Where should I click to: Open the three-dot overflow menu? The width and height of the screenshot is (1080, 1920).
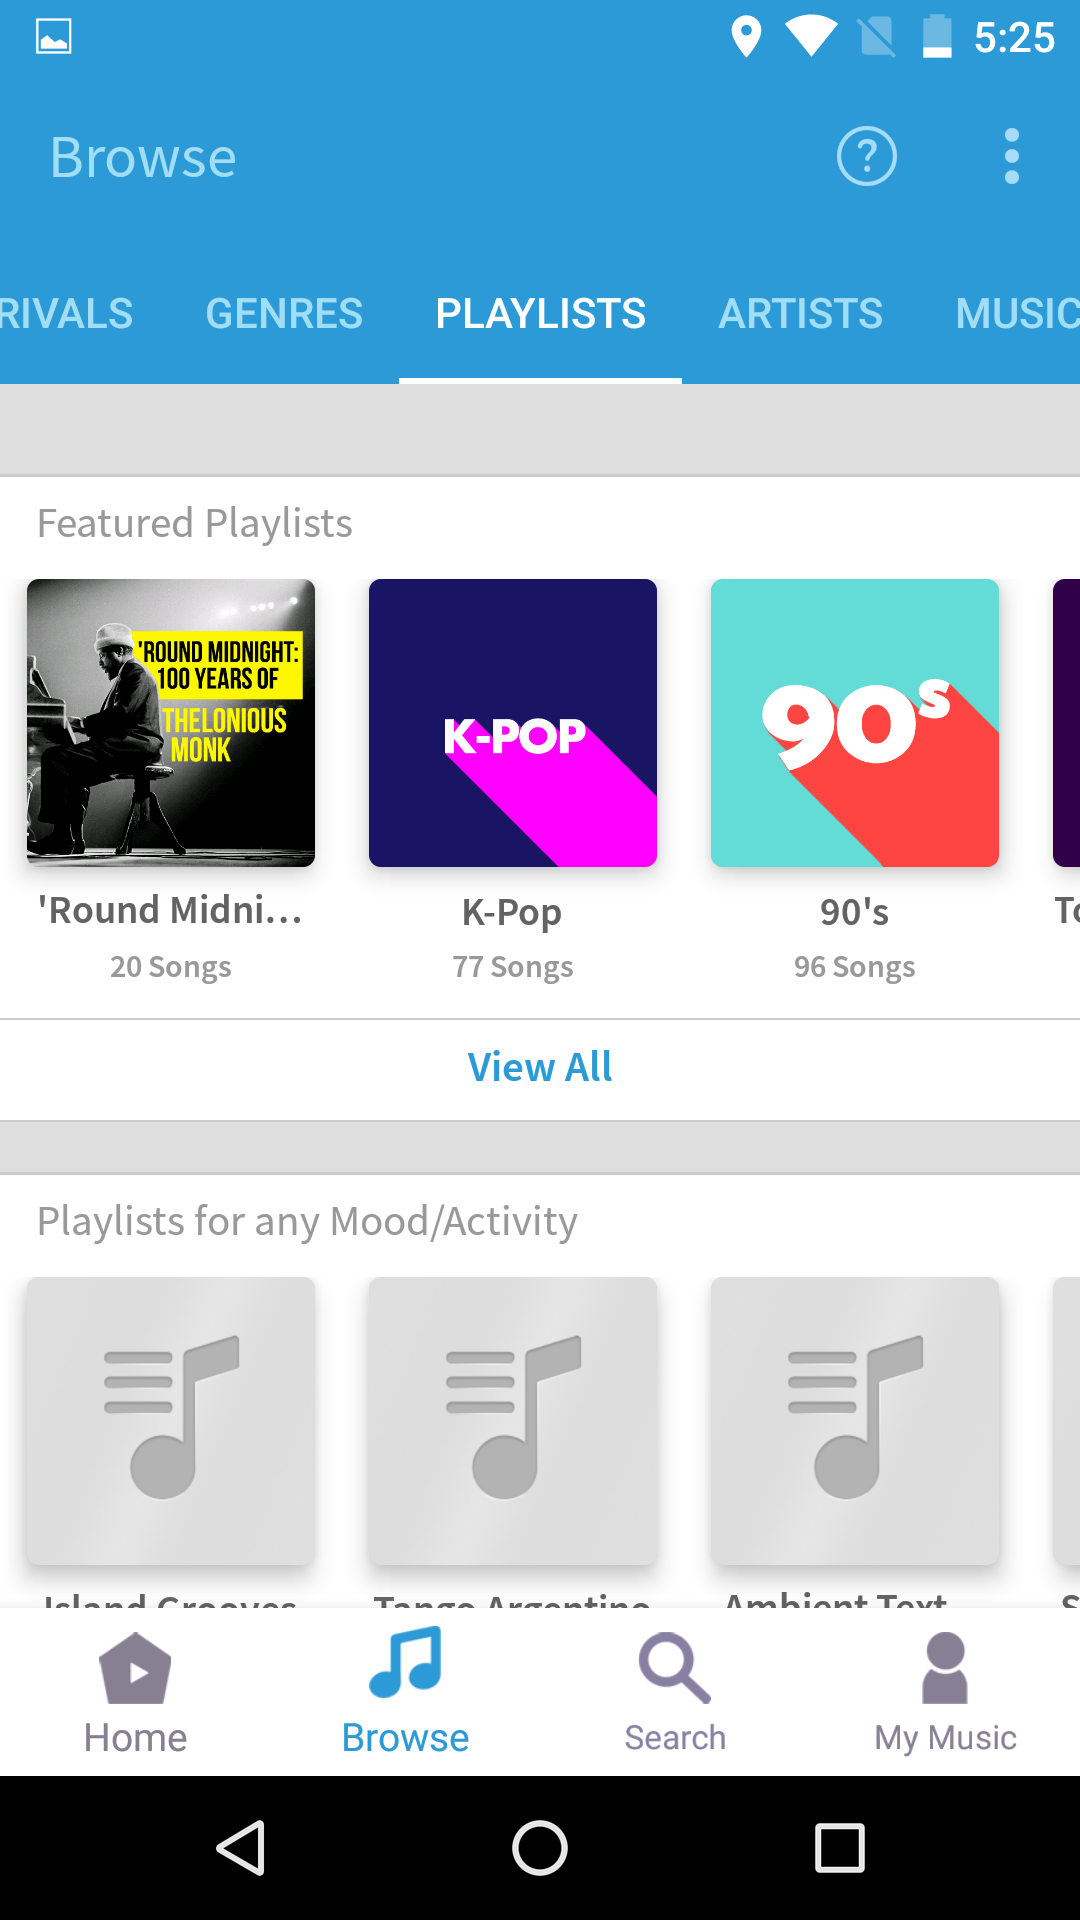pyautogui.click(x=1011, y=156)
